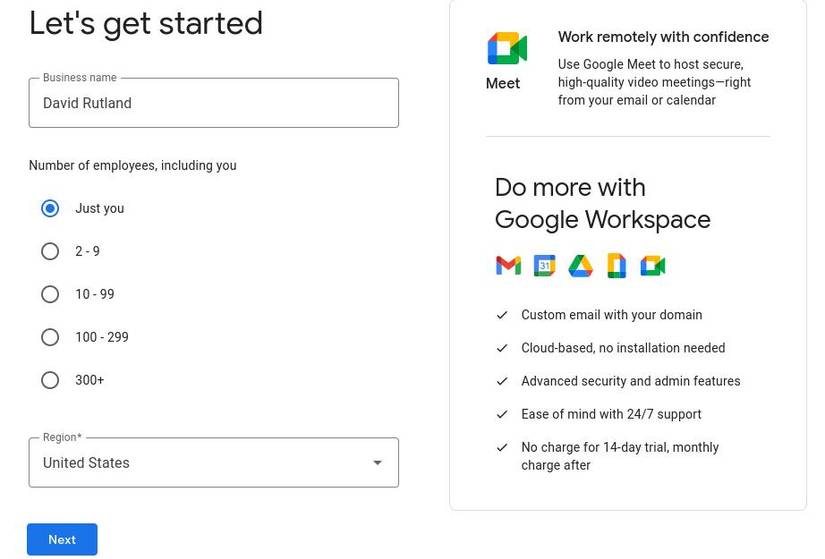This screenshot has height=559, width=825.
Task: Click the Meet icon in Workspace row
Action: (x=652, y=265)
